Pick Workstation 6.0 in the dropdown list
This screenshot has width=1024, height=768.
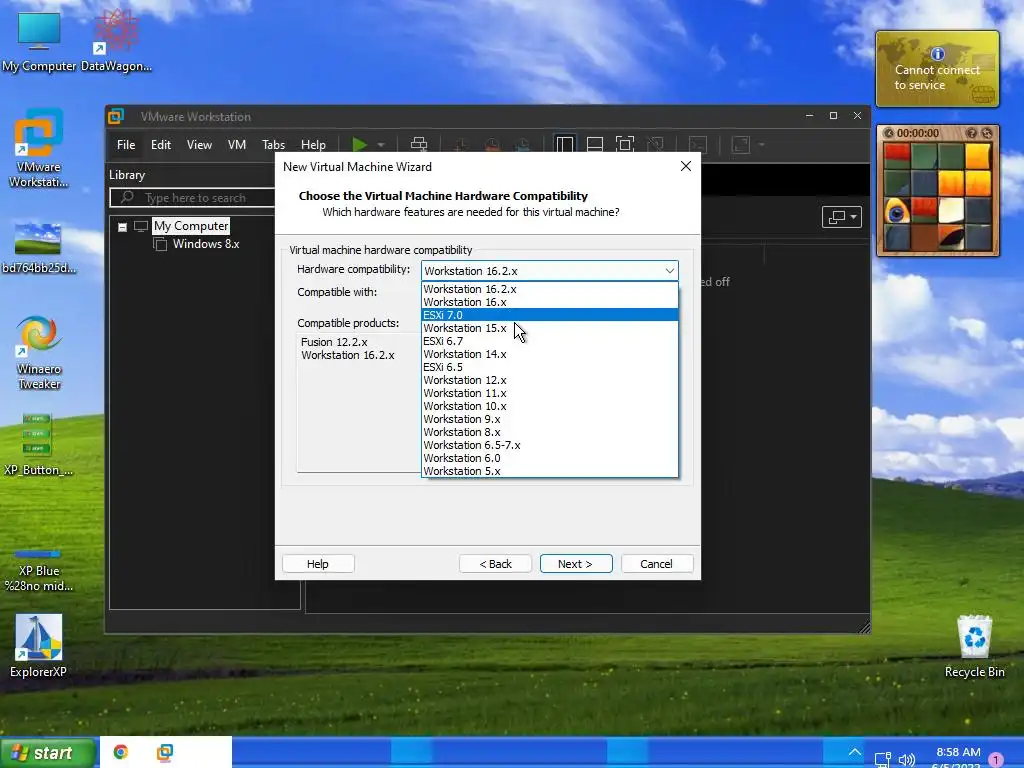(550, 458)
